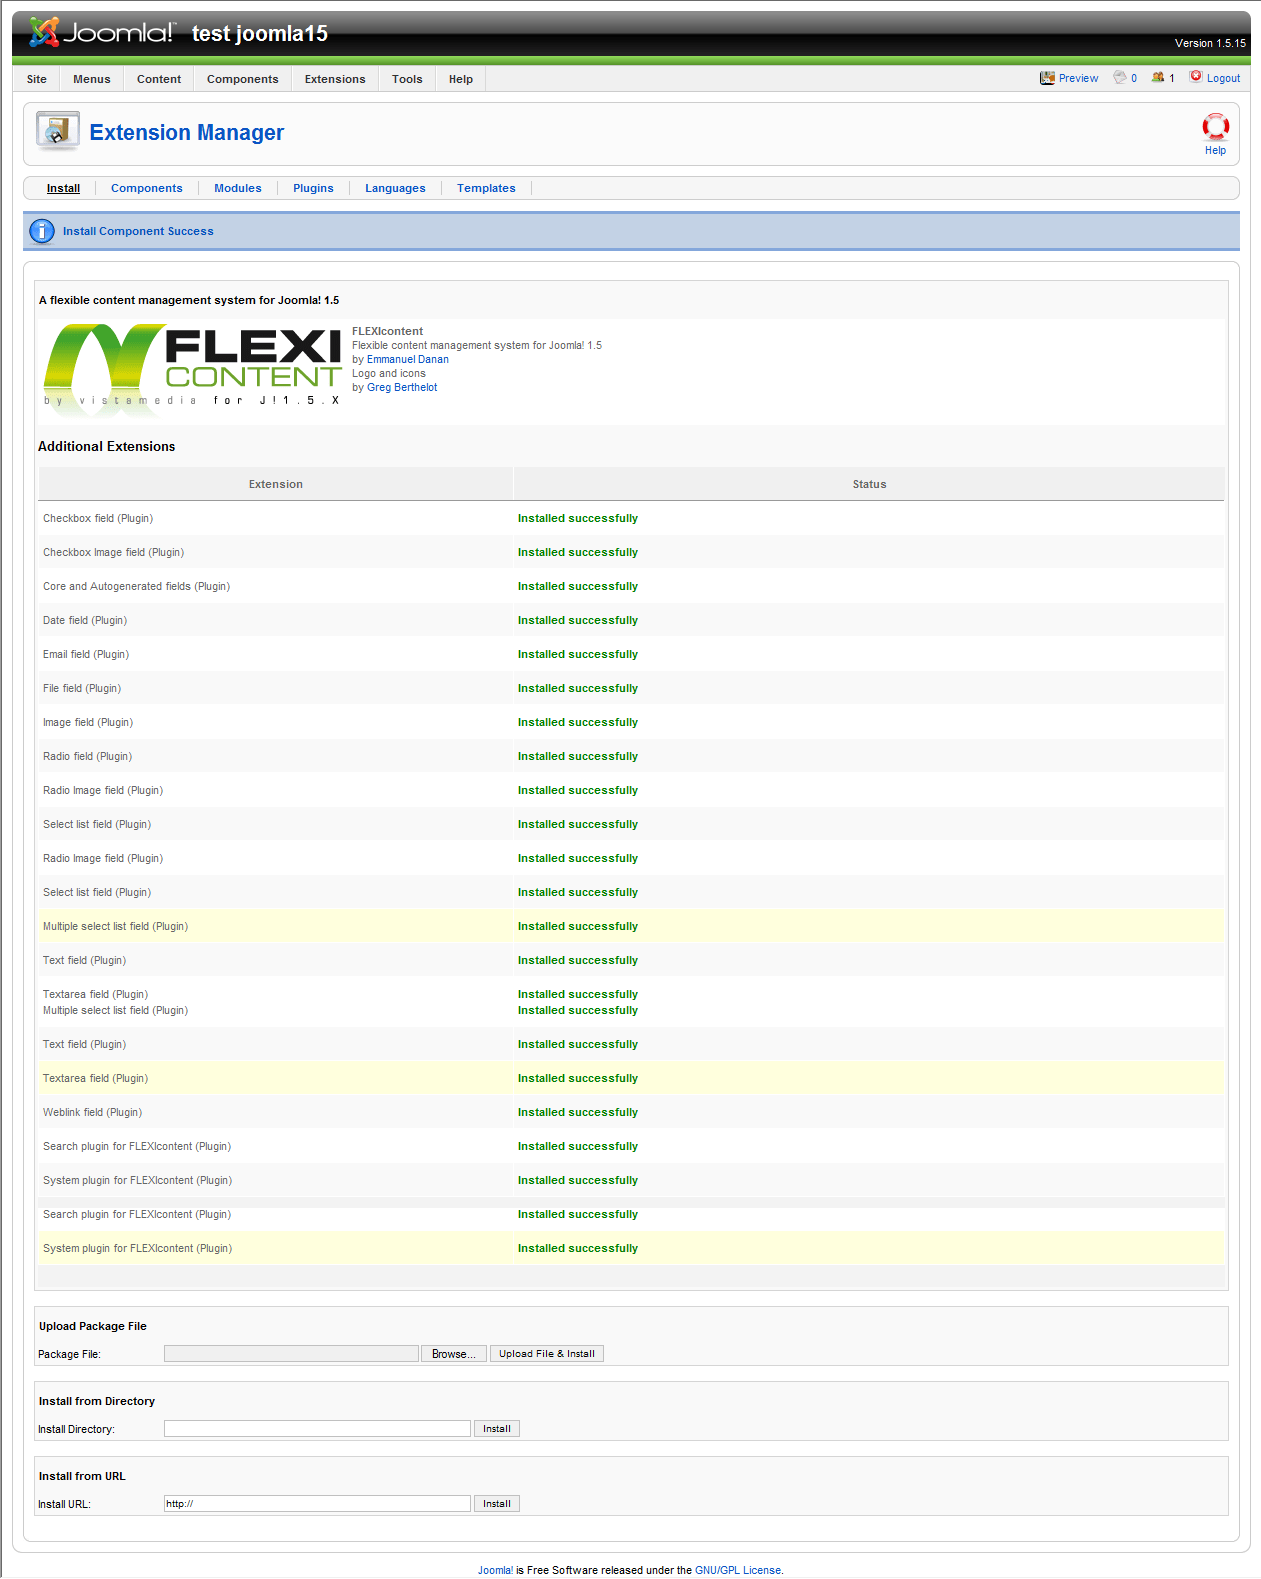Image resolution: width=1261 pixels, height=1579 pixels.
Task: Click Install button for Install URL
Action: tap(497, 1504)
